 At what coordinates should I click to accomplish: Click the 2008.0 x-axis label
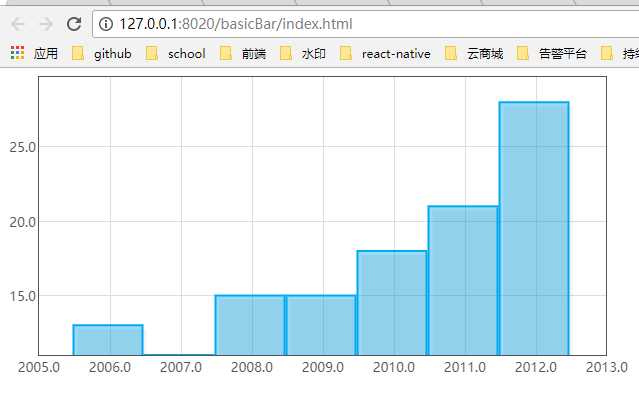pyautogui.click(x=252, y=367)
